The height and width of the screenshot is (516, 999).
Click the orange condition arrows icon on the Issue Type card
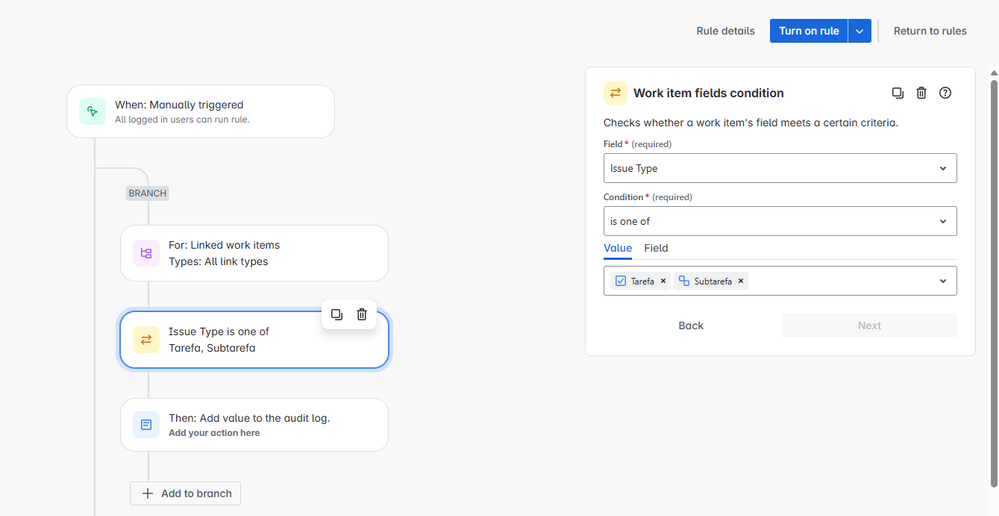point(146,340)
